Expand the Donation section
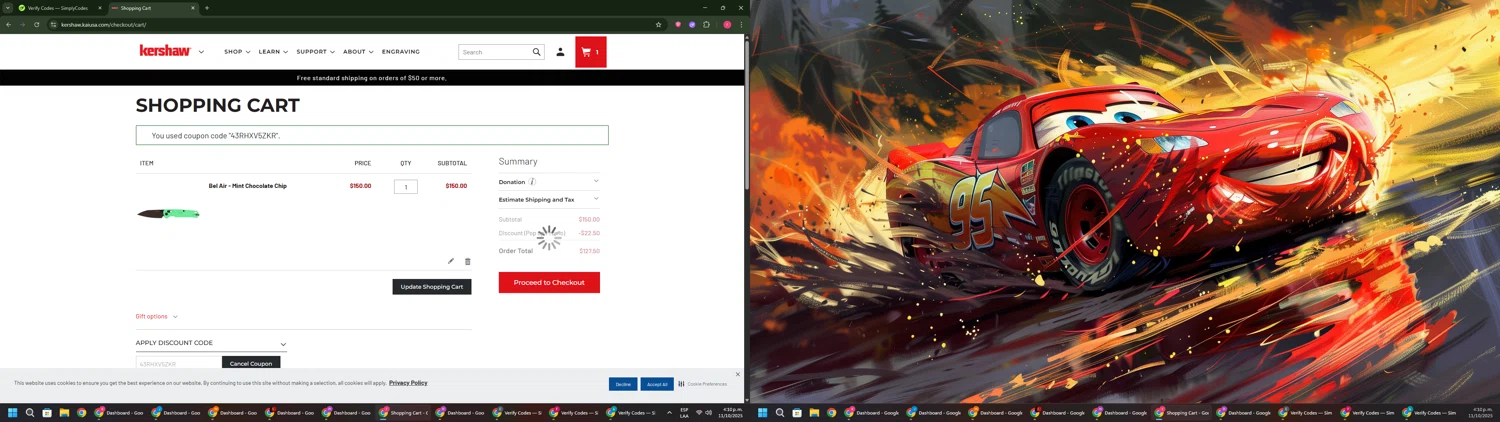1500x422 pixels. 549,182
